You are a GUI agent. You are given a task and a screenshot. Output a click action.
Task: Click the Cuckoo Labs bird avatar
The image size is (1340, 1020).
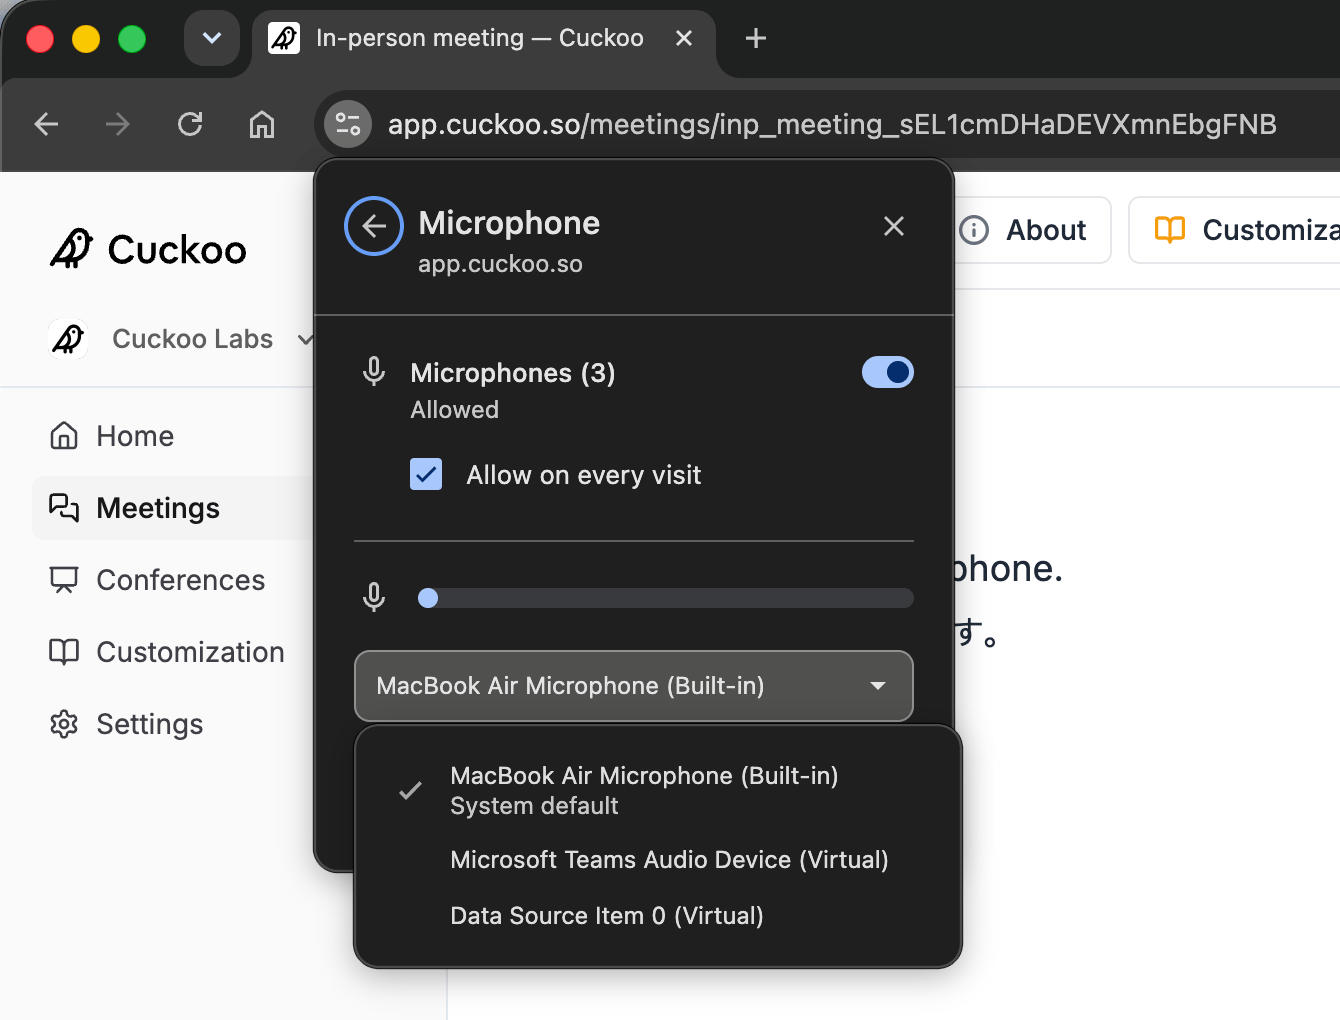click(68, 339)
